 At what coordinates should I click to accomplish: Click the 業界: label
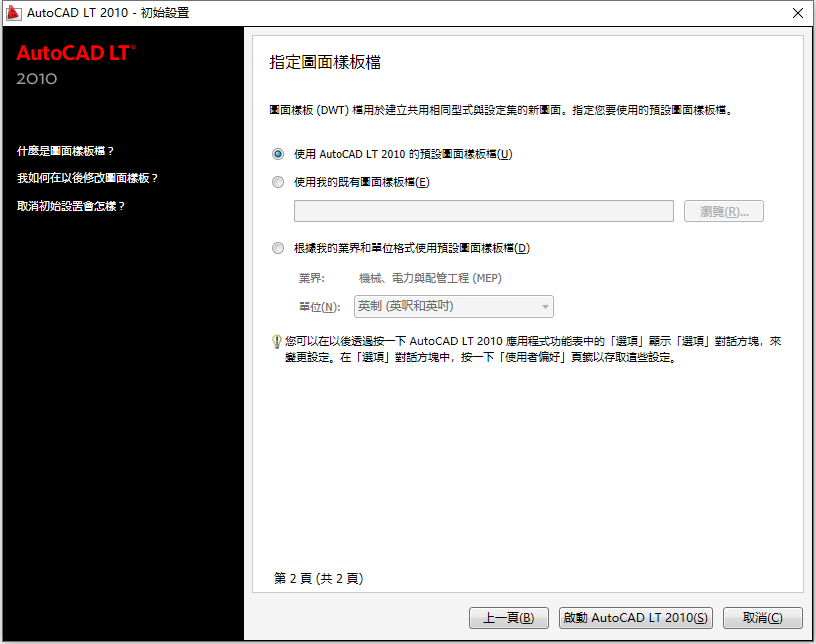click(x=312, y=278)
